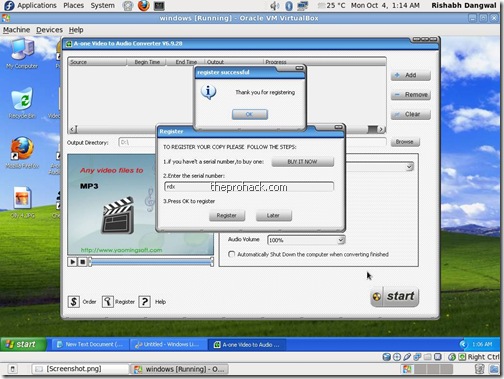Switch to Untitled Windows taskbar item

tap(167, 344)
